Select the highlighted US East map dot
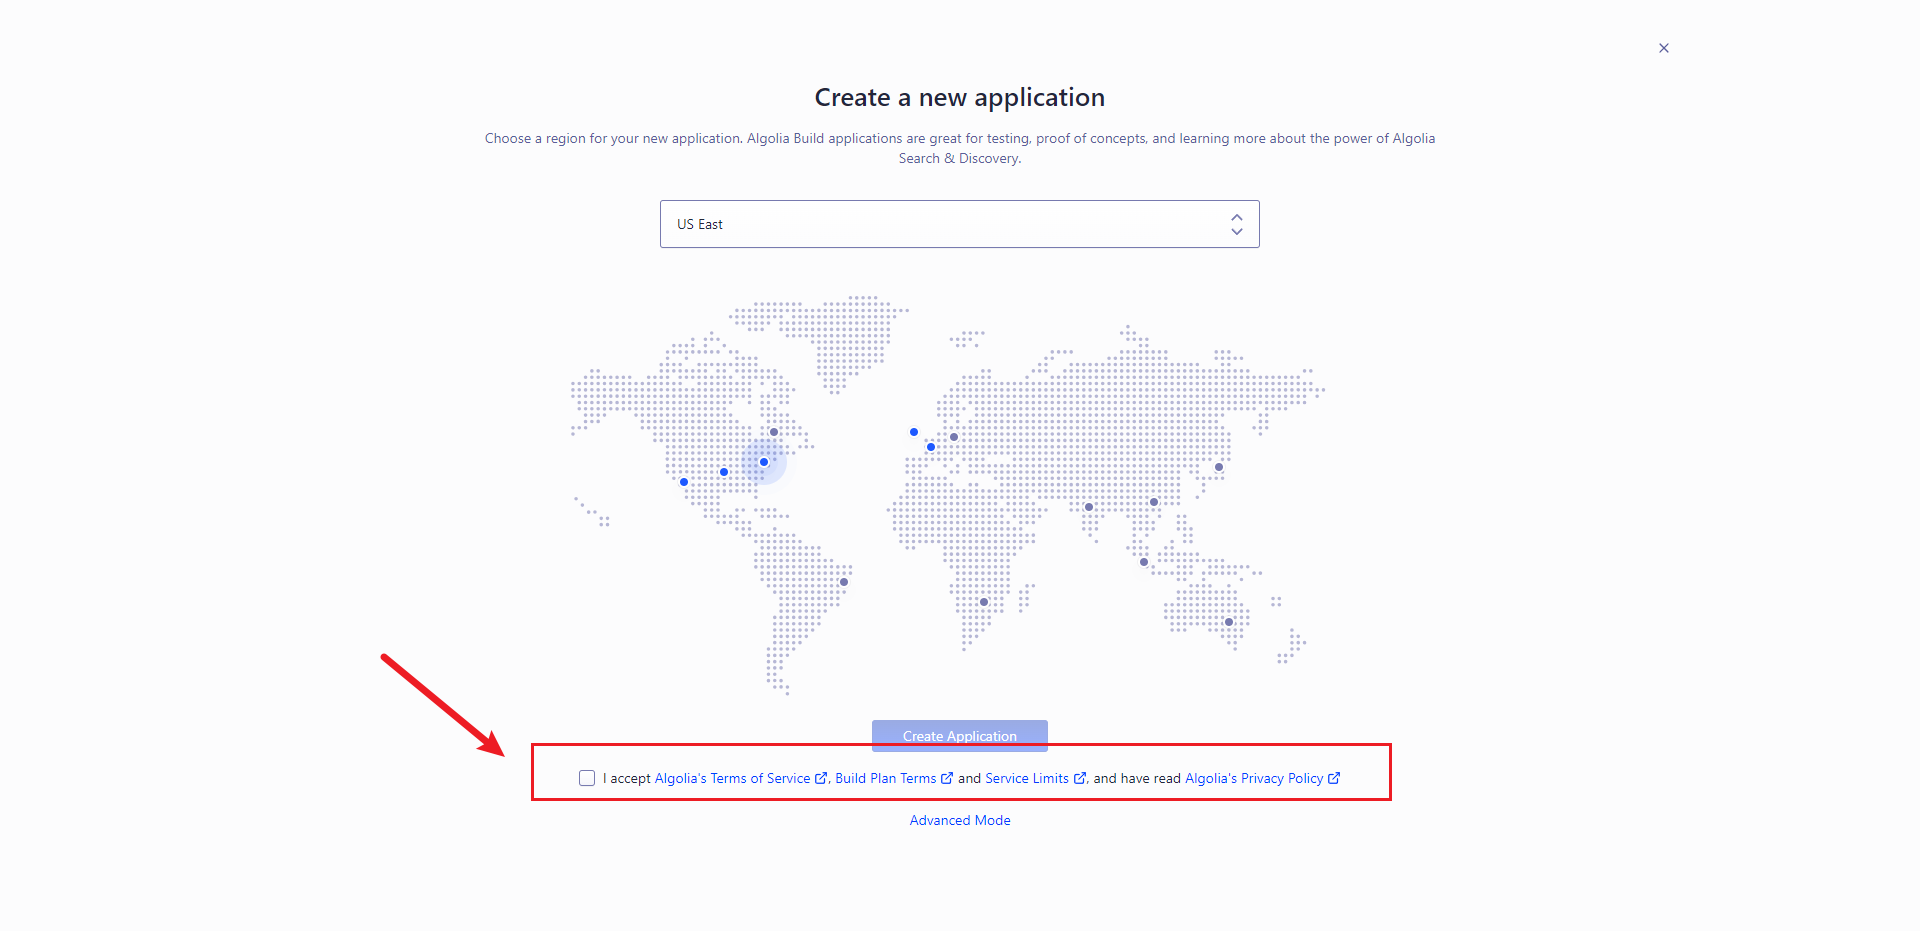1920x931 pixels. 764,462
